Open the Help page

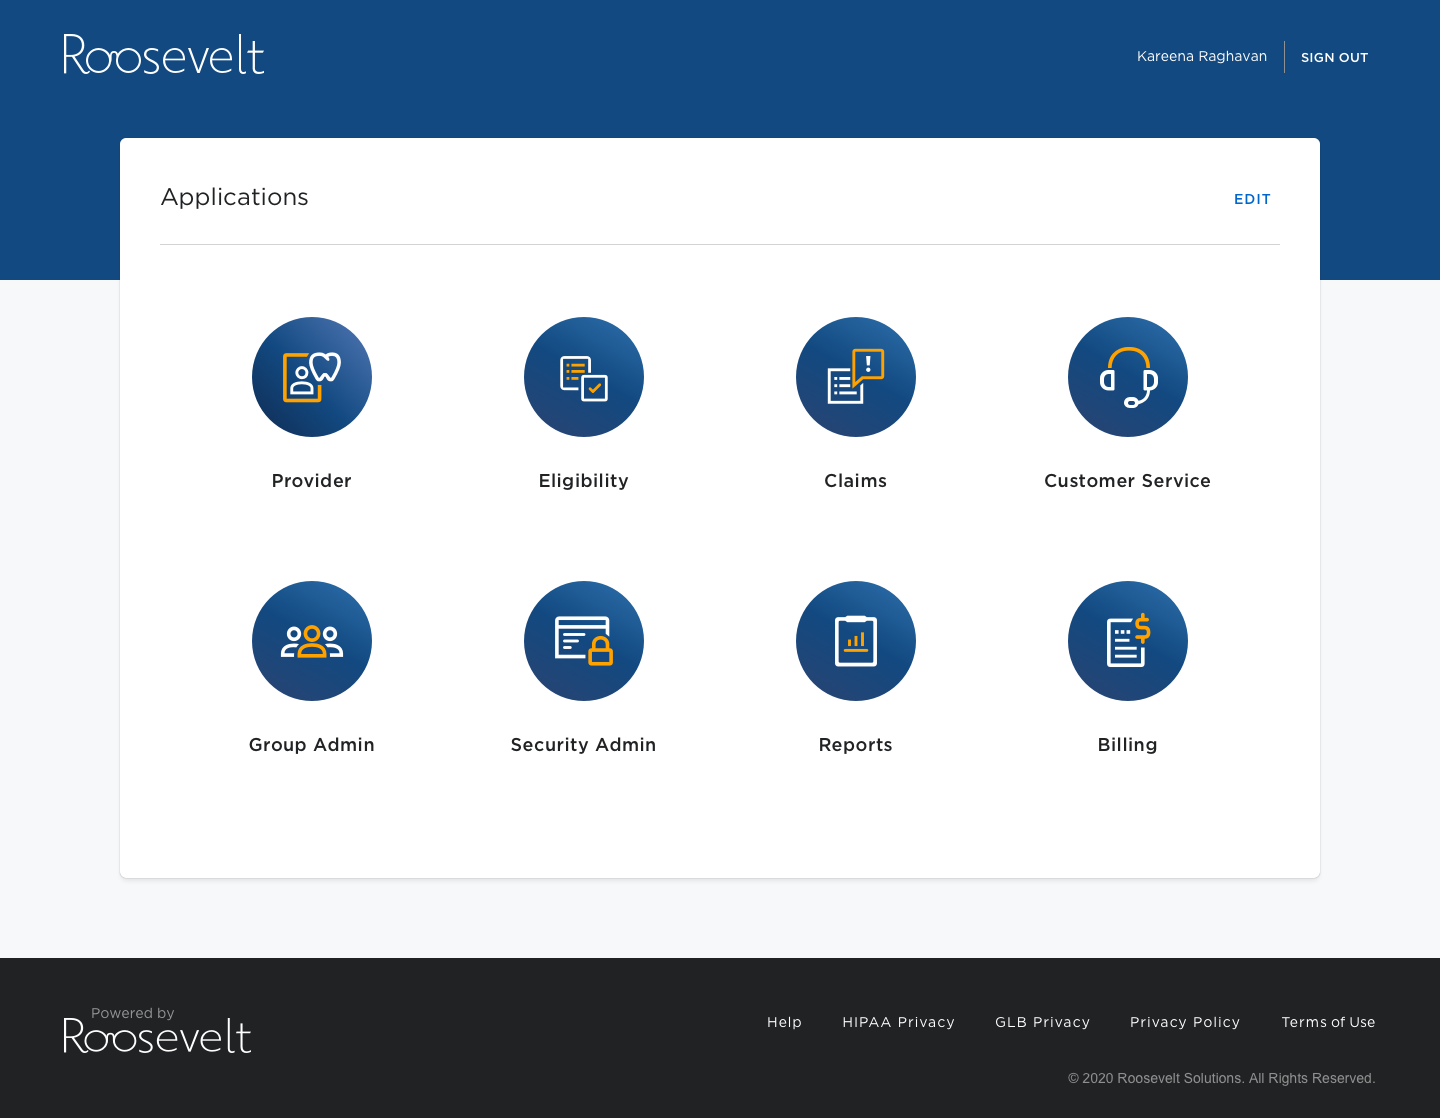(784, 1022)
